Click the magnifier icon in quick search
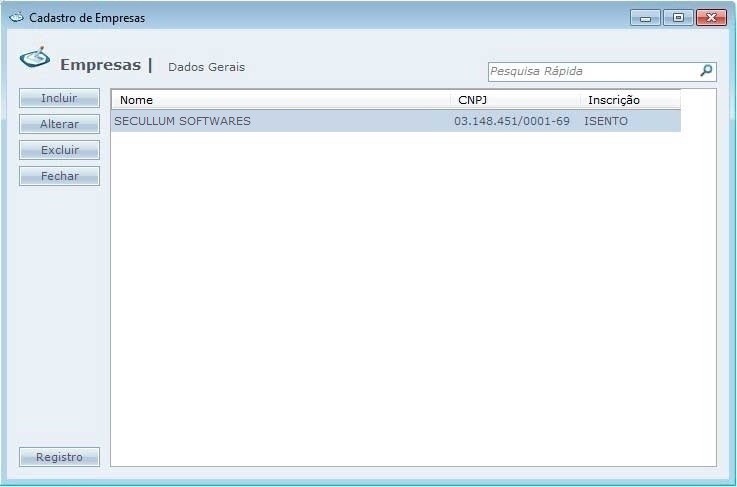 tap(706, 71)
